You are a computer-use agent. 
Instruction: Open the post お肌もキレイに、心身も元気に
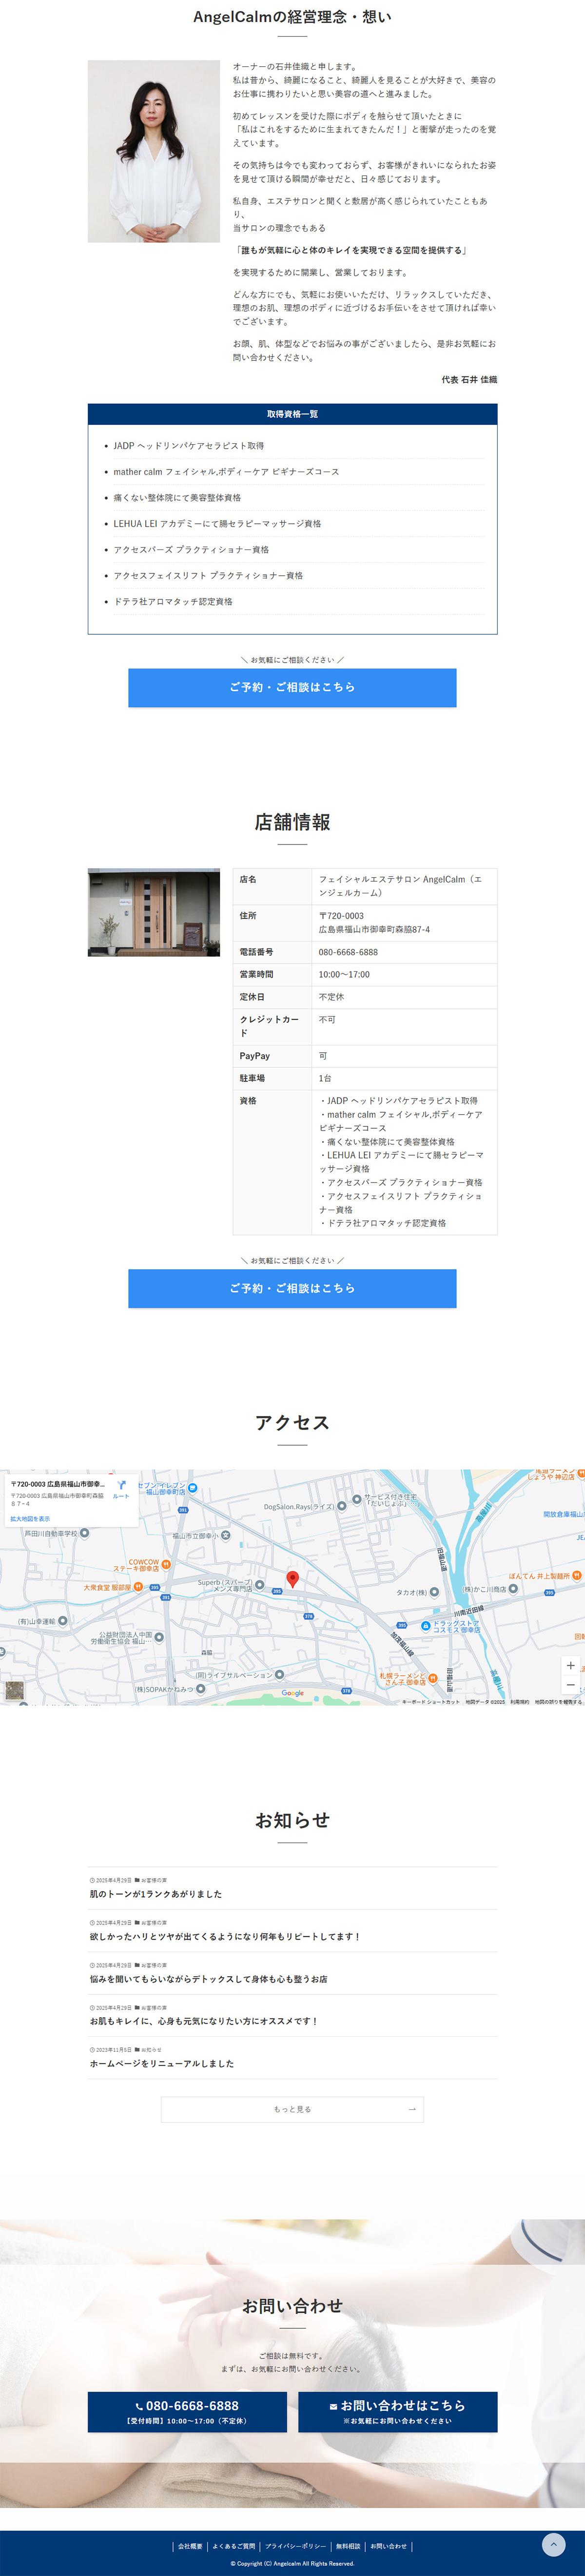coord(204,2021)
